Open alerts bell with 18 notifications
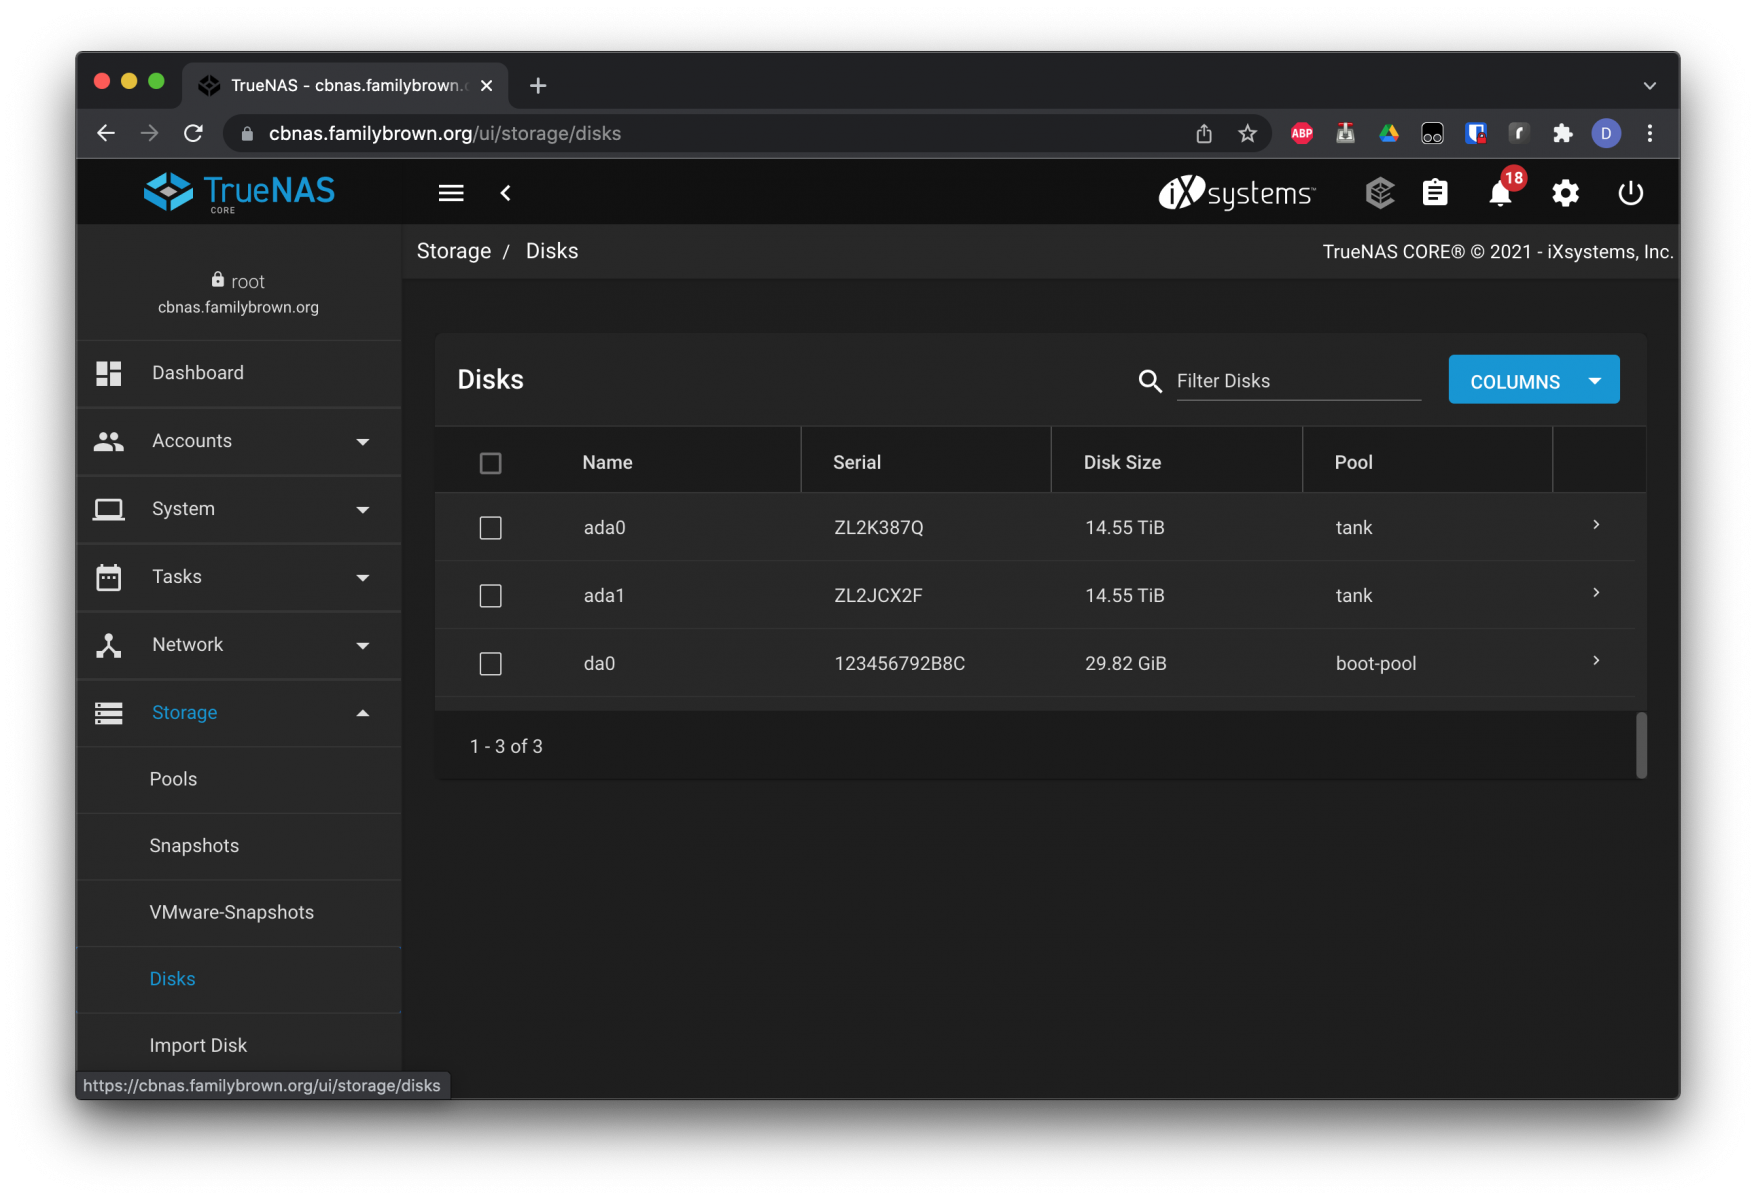Image resolution: width=1756 pixels, height=1200 pixels. tap(1500, 193)
